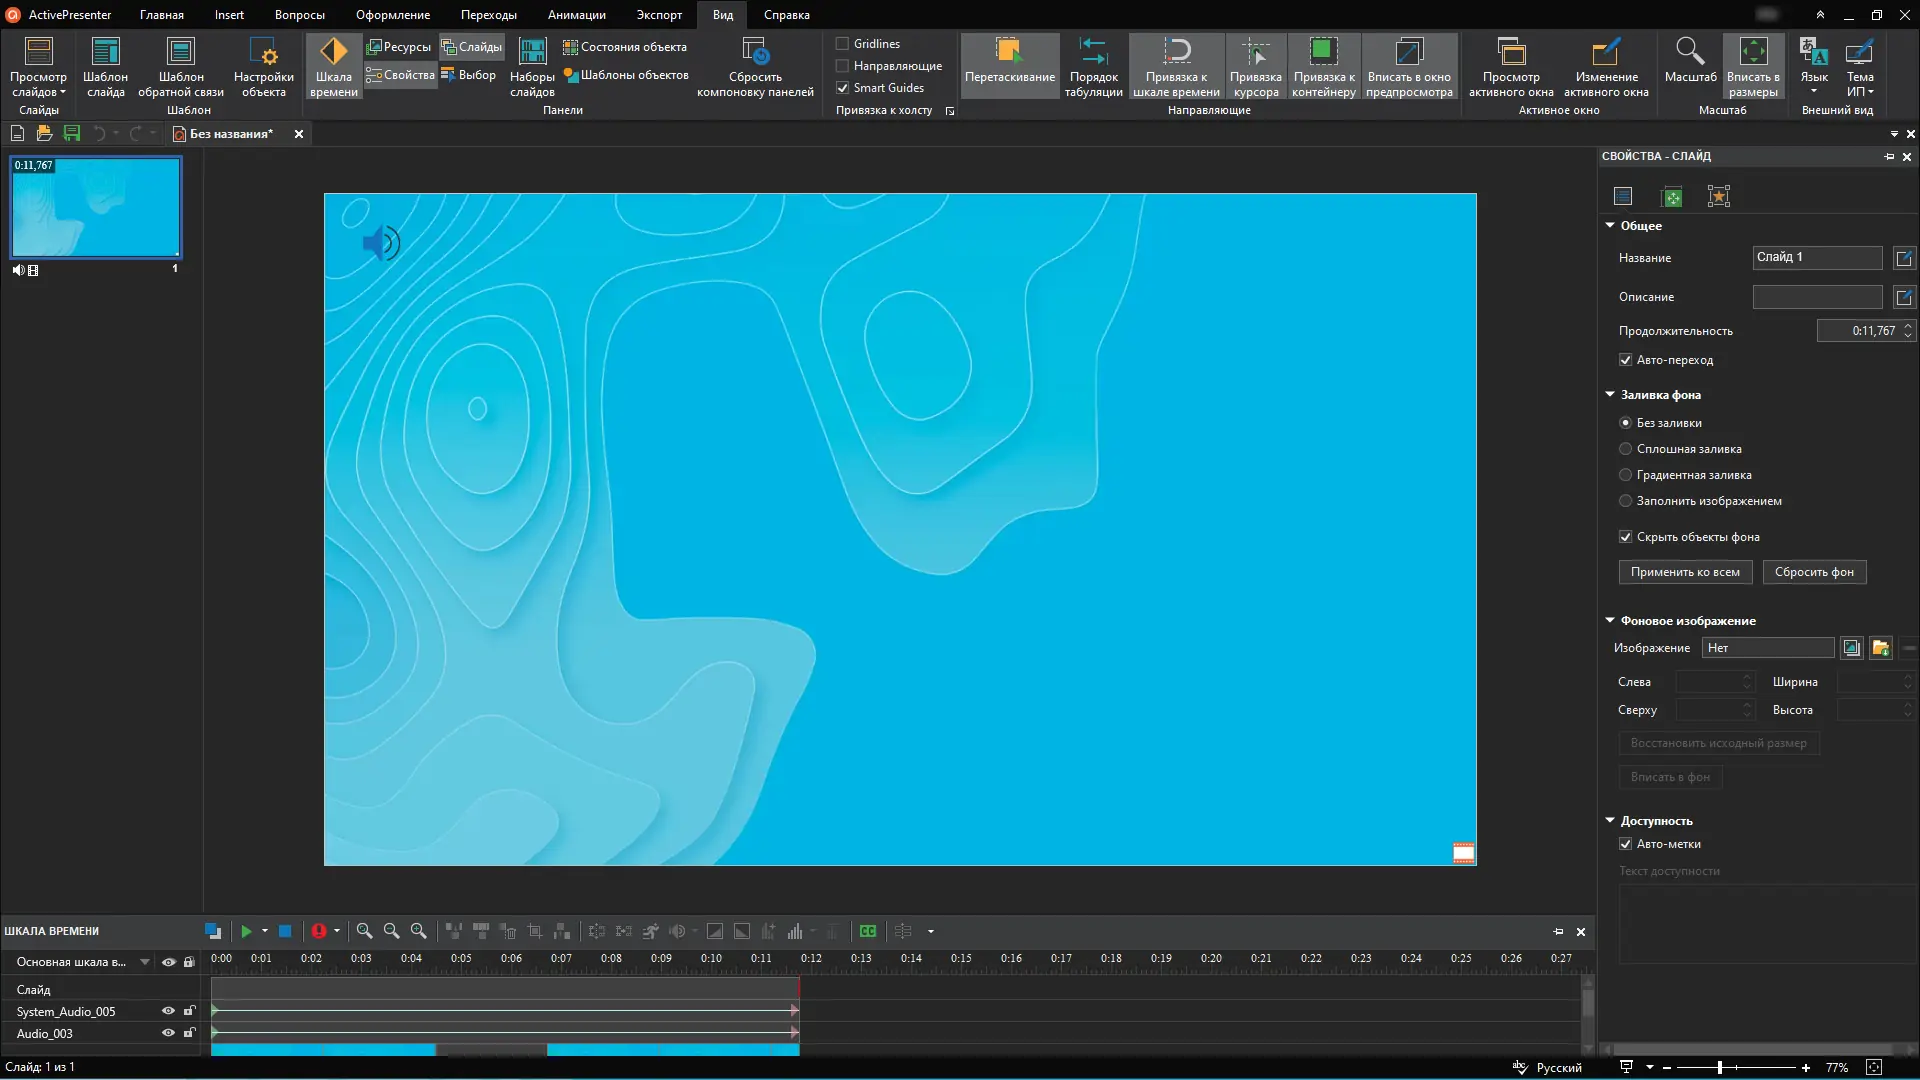Click the speaker audio icon on the slide

(x=380, y=243)
